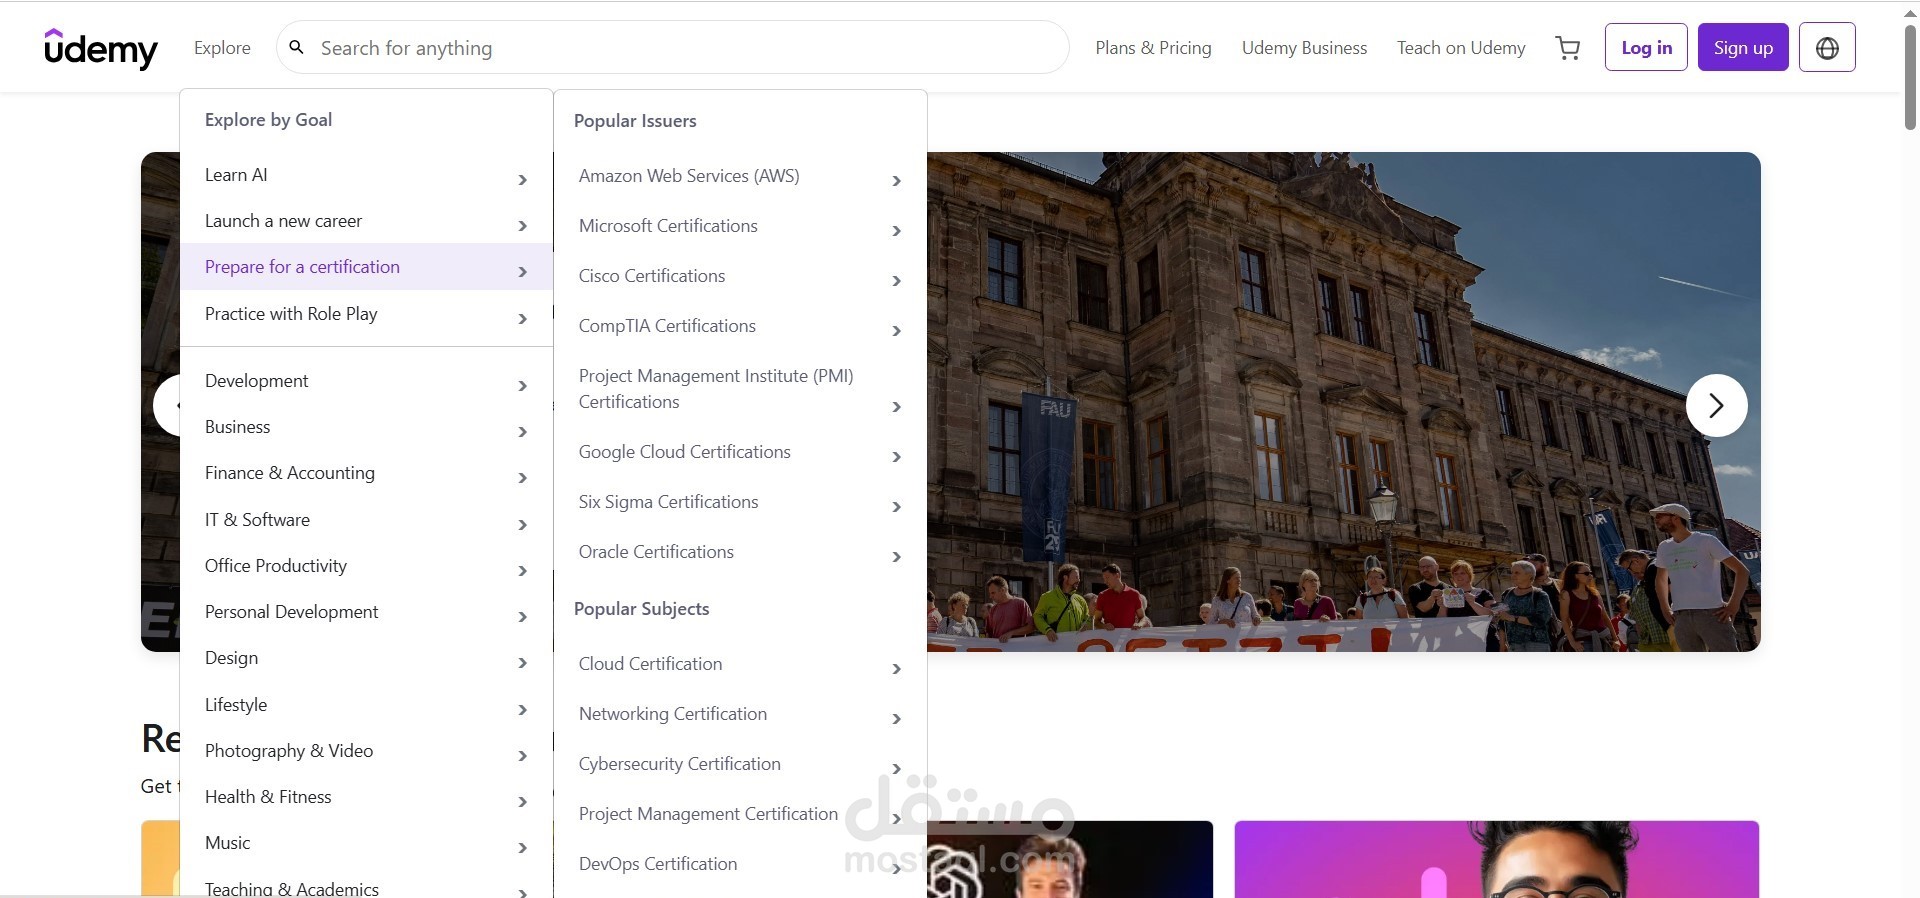Image resolution: width=1920 pixels, height=898 pixels.
Task: Open Cloud Certification subject
Action: tap(740, 664)
